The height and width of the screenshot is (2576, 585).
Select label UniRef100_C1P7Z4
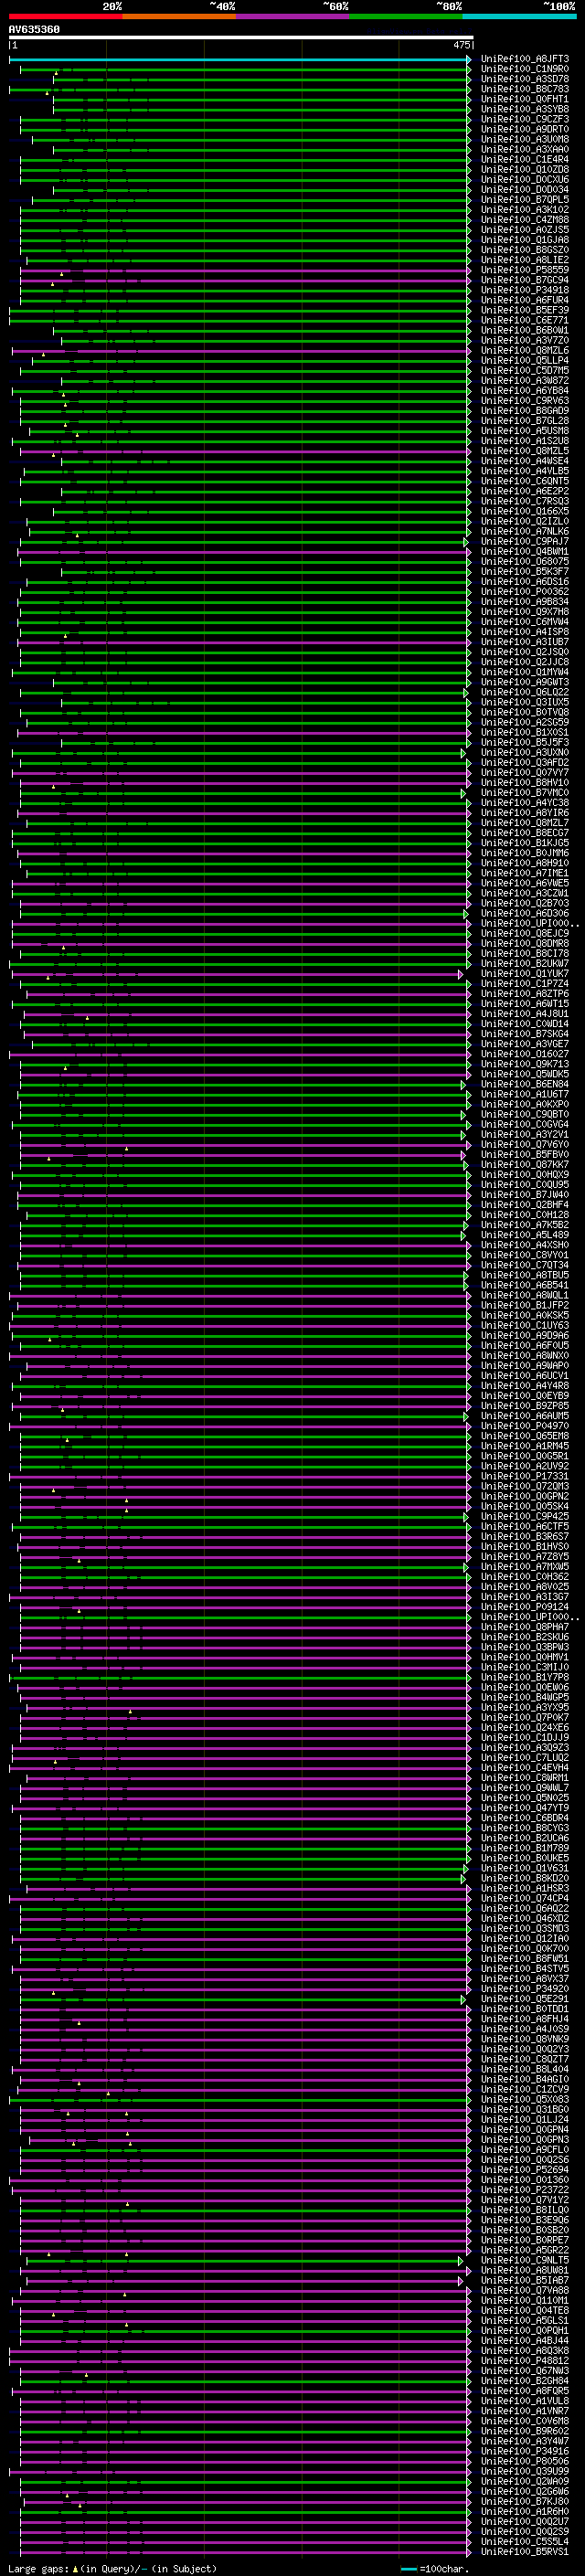[525, 983]
